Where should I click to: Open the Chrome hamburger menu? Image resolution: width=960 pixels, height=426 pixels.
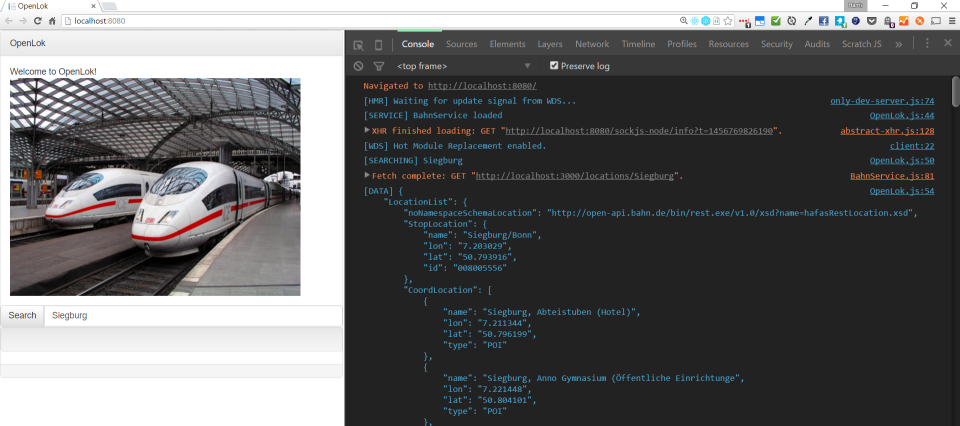[x=950, y=20]
